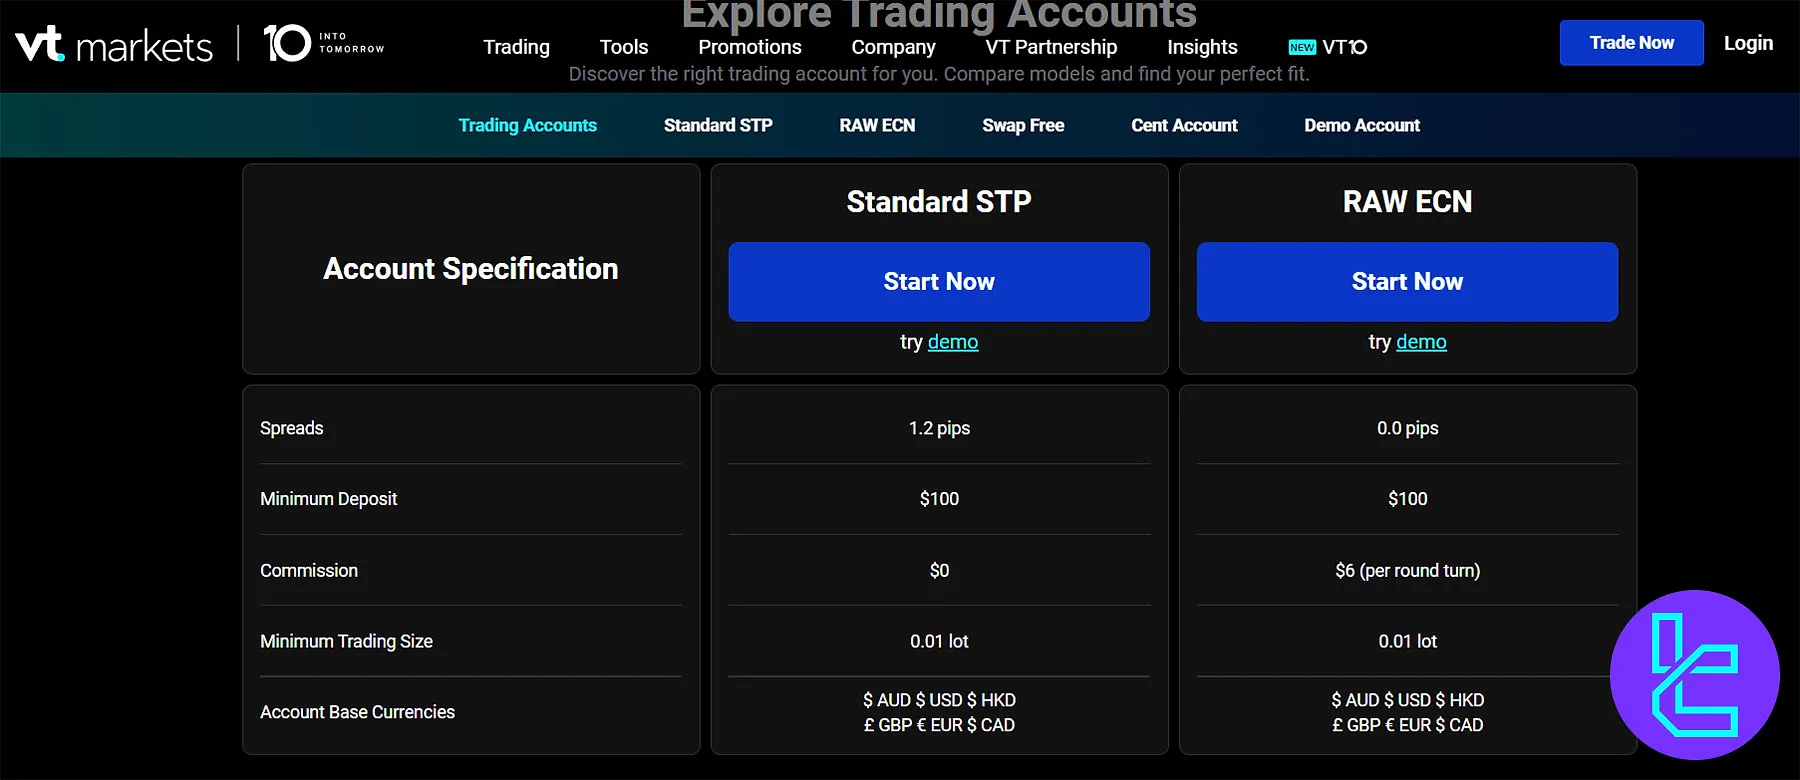Click the NEW badge beside VT10
This screenshot has height=780, width=1800.
point(1302,47)
